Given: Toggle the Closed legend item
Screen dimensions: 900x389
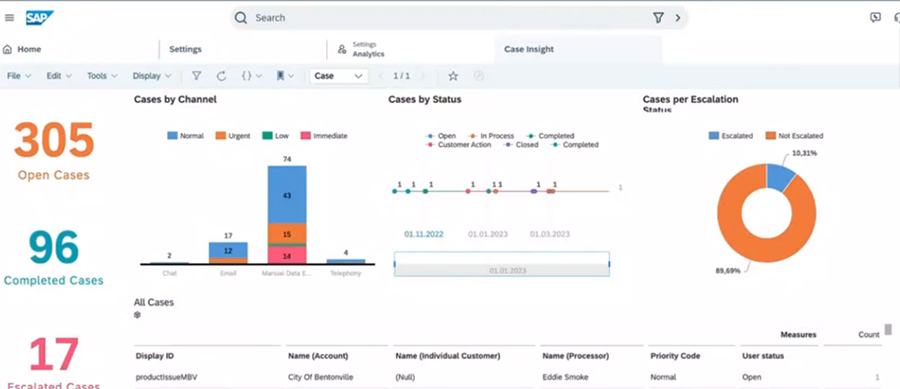Looking at the screenshot, I should (x=521, y=145).
